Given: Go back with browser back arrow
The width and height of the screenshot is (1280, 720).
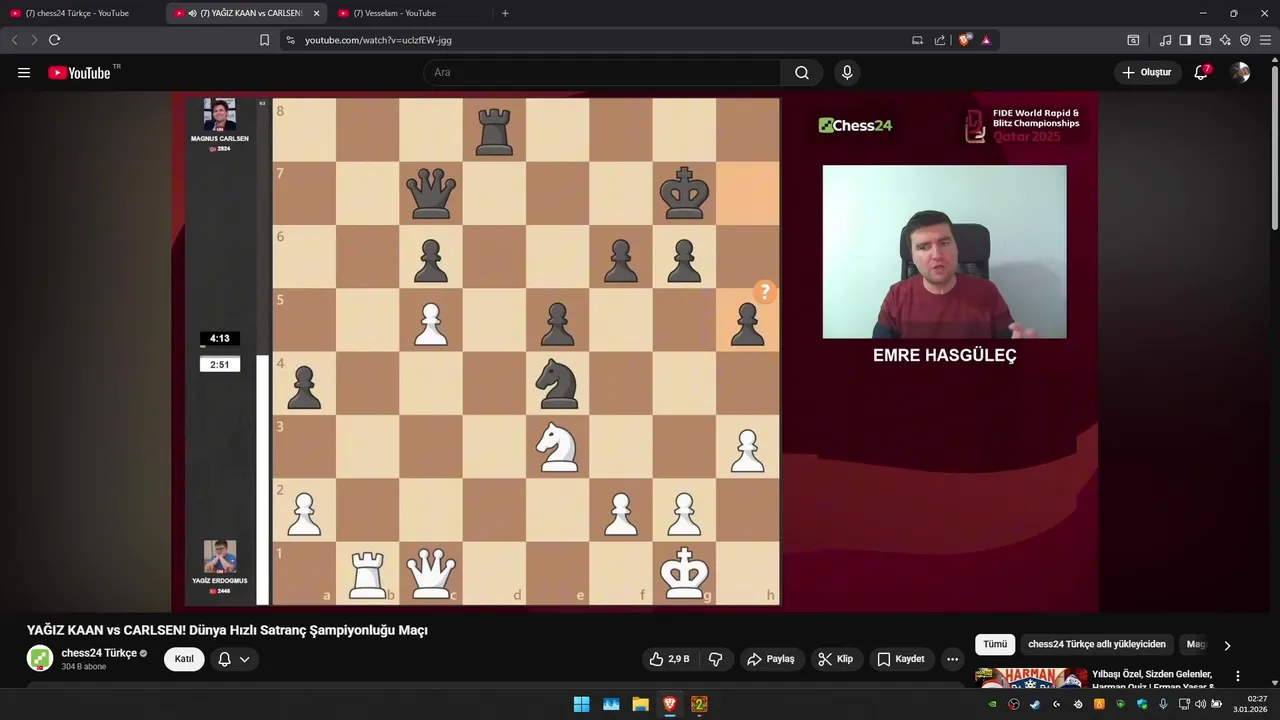Looking at the screenshot, I should (x=14, y=40).
